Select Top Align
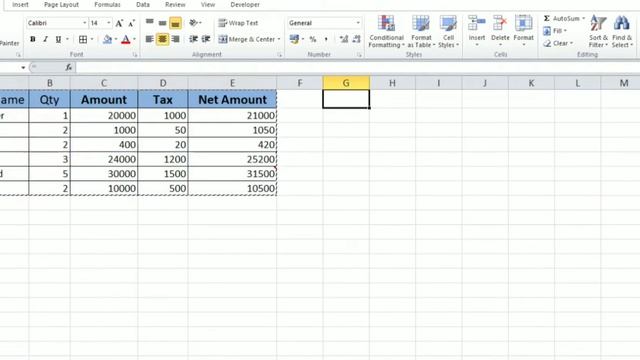640x360 pixels. pos(150,22)
